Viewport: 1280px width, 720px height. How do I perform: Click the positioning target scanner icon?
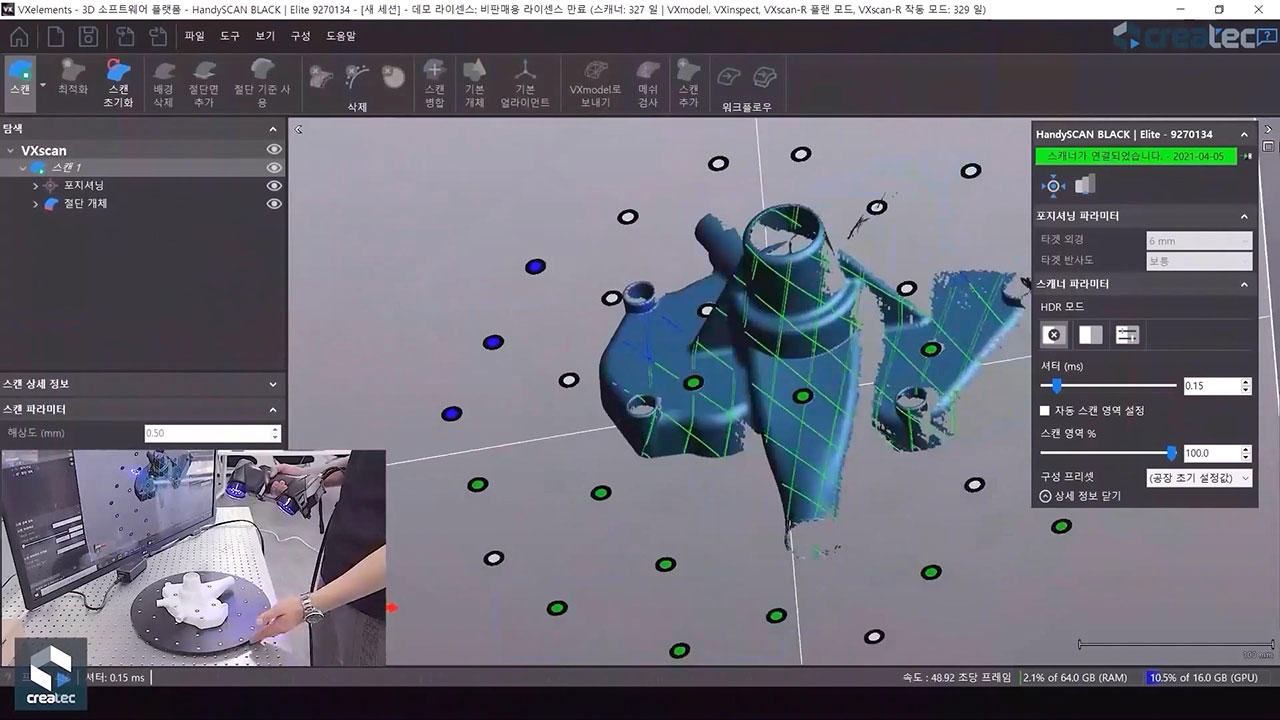[x=1052, y=185]
